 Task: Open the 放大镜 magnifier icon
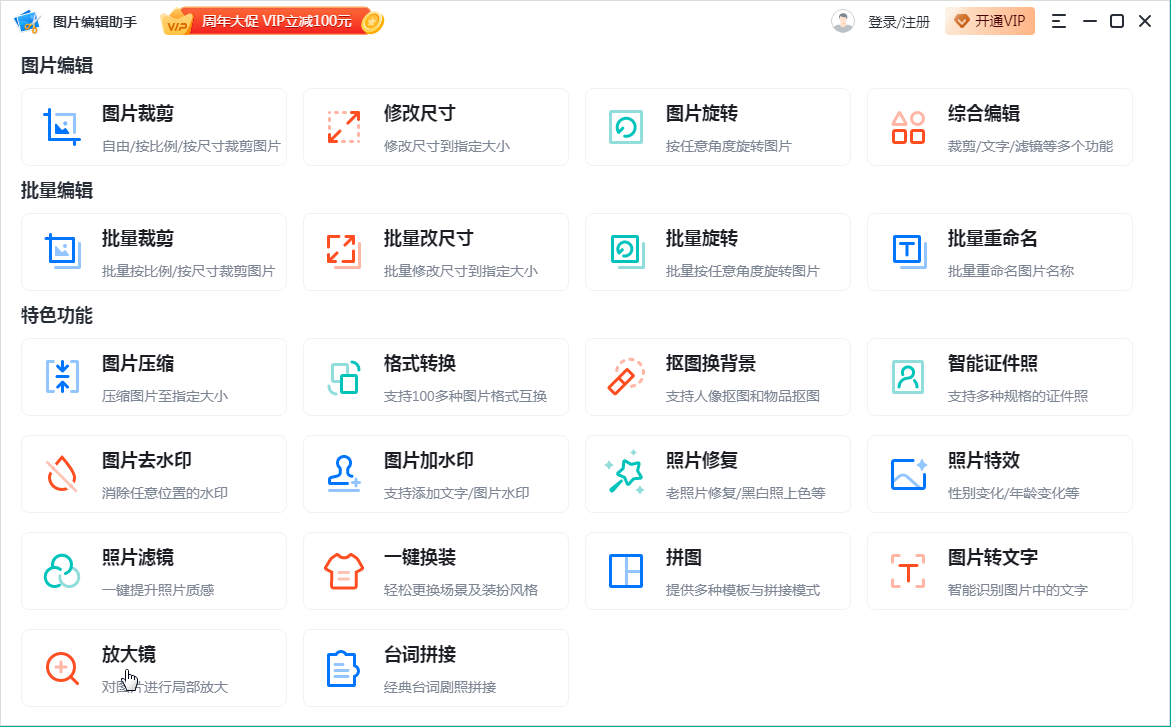tap(62, 668)
